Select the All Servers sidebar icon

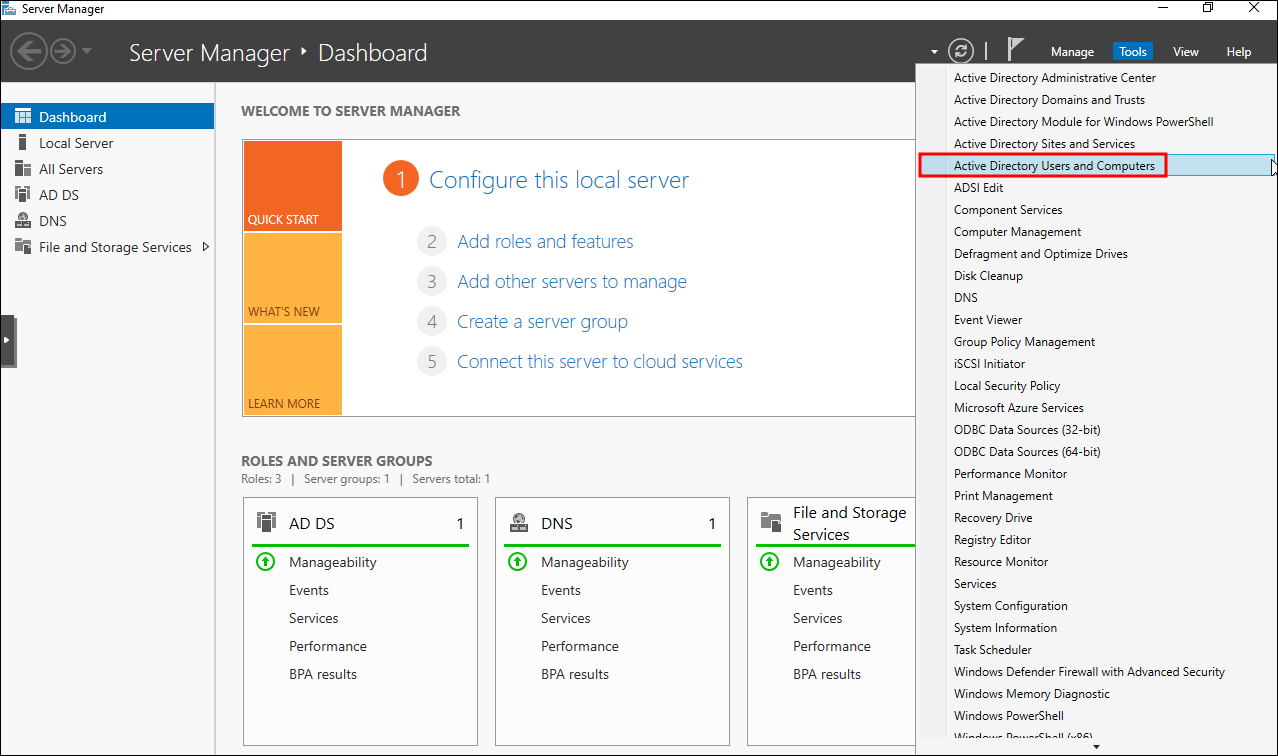pos(22,169)
